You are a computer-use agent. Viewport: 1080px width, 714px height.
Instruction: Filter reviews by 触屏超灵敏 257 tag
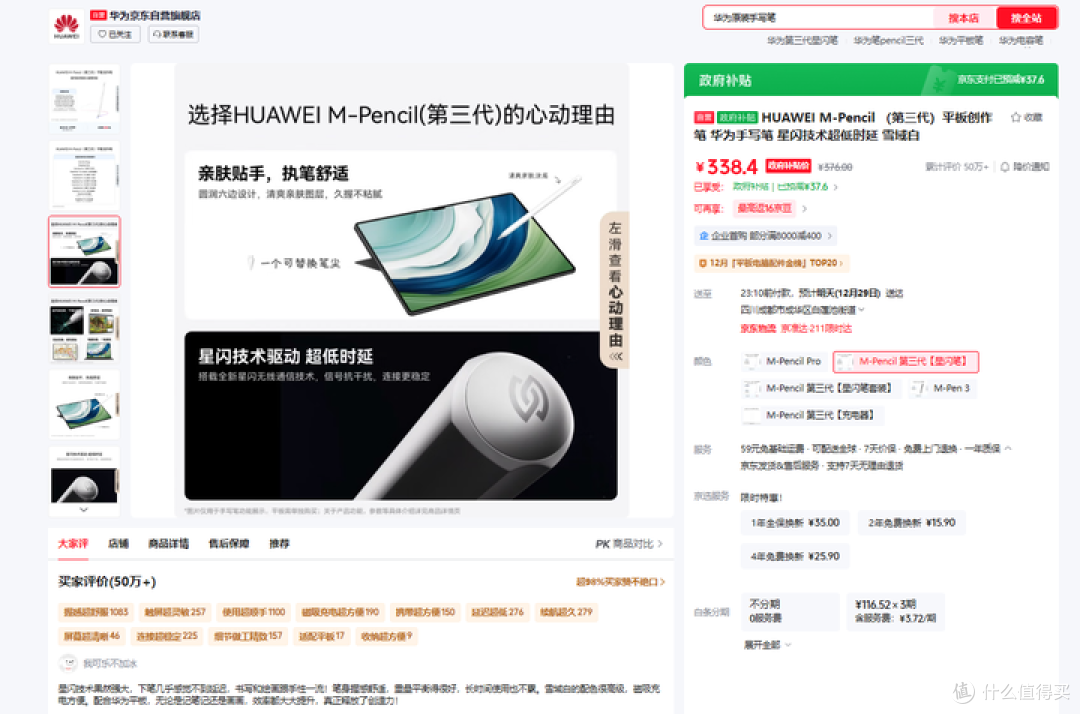(175, 612)
